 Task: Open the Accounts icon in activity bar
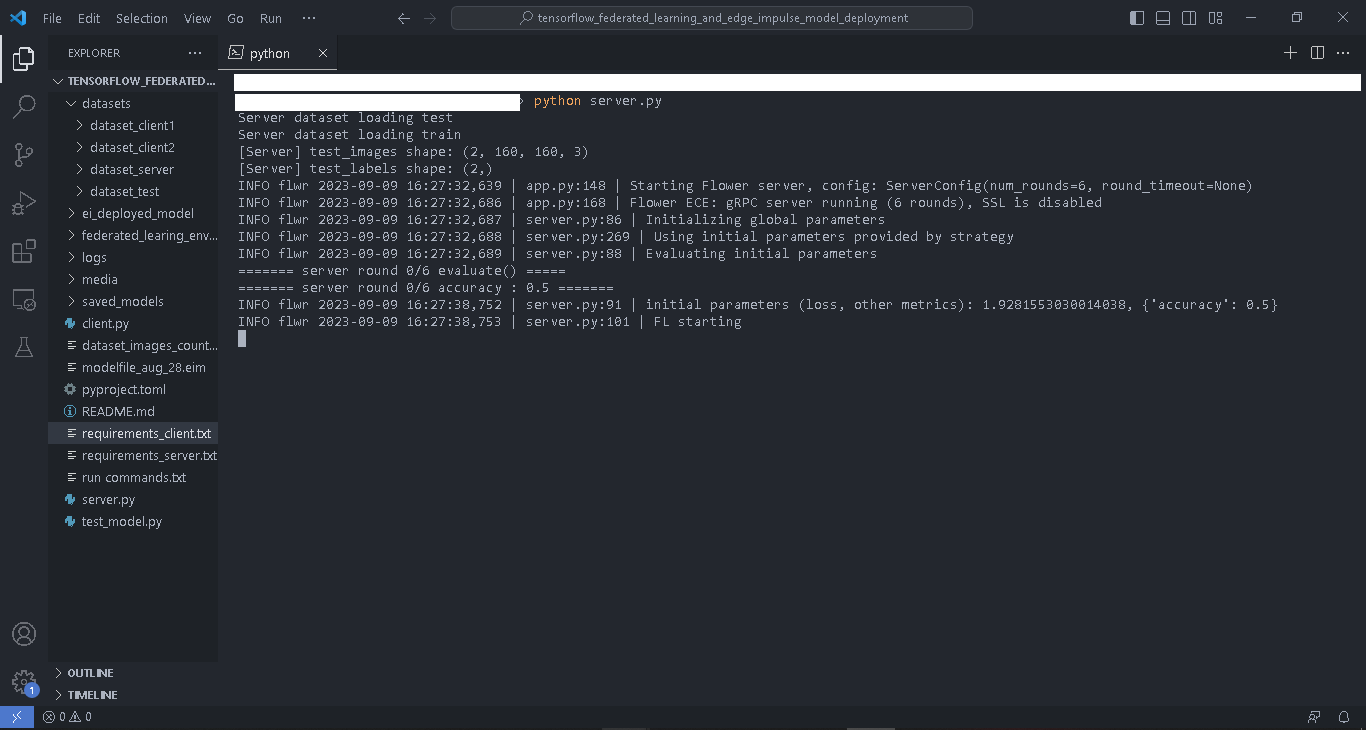(x=23, y=634)
